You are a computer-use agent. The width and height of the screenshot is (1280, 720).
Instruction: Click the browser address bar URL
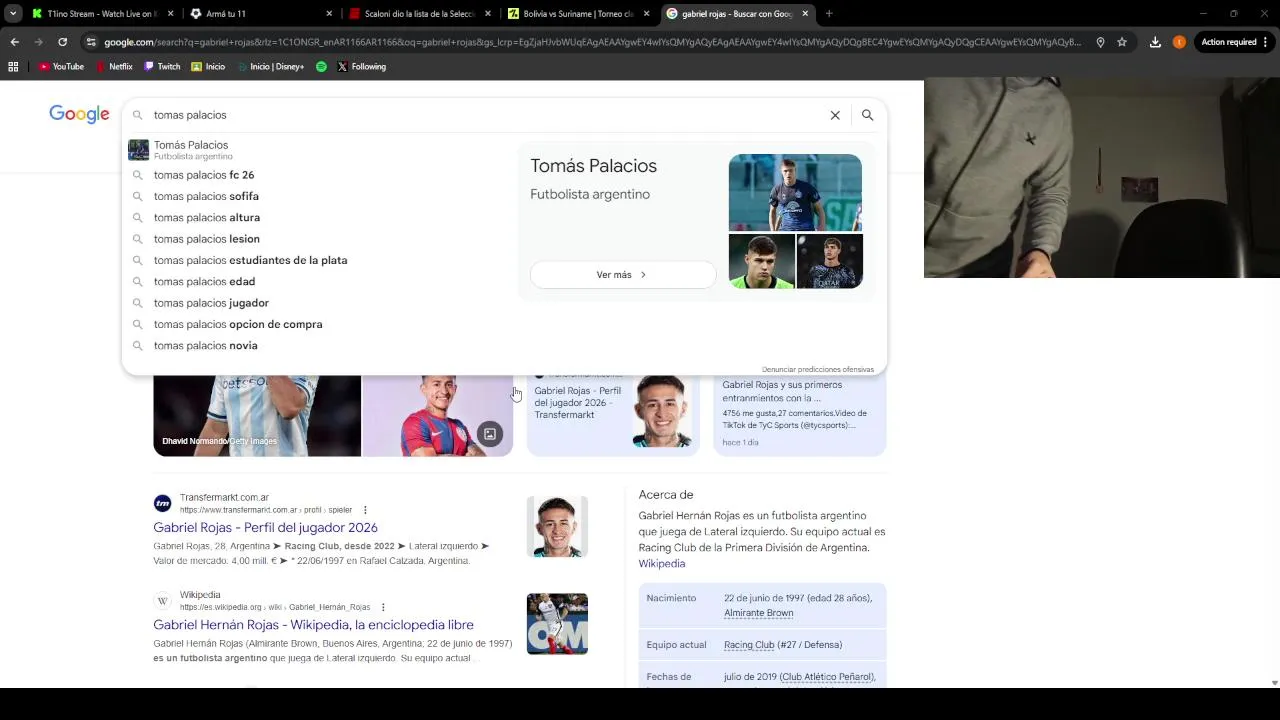point(592,42)
